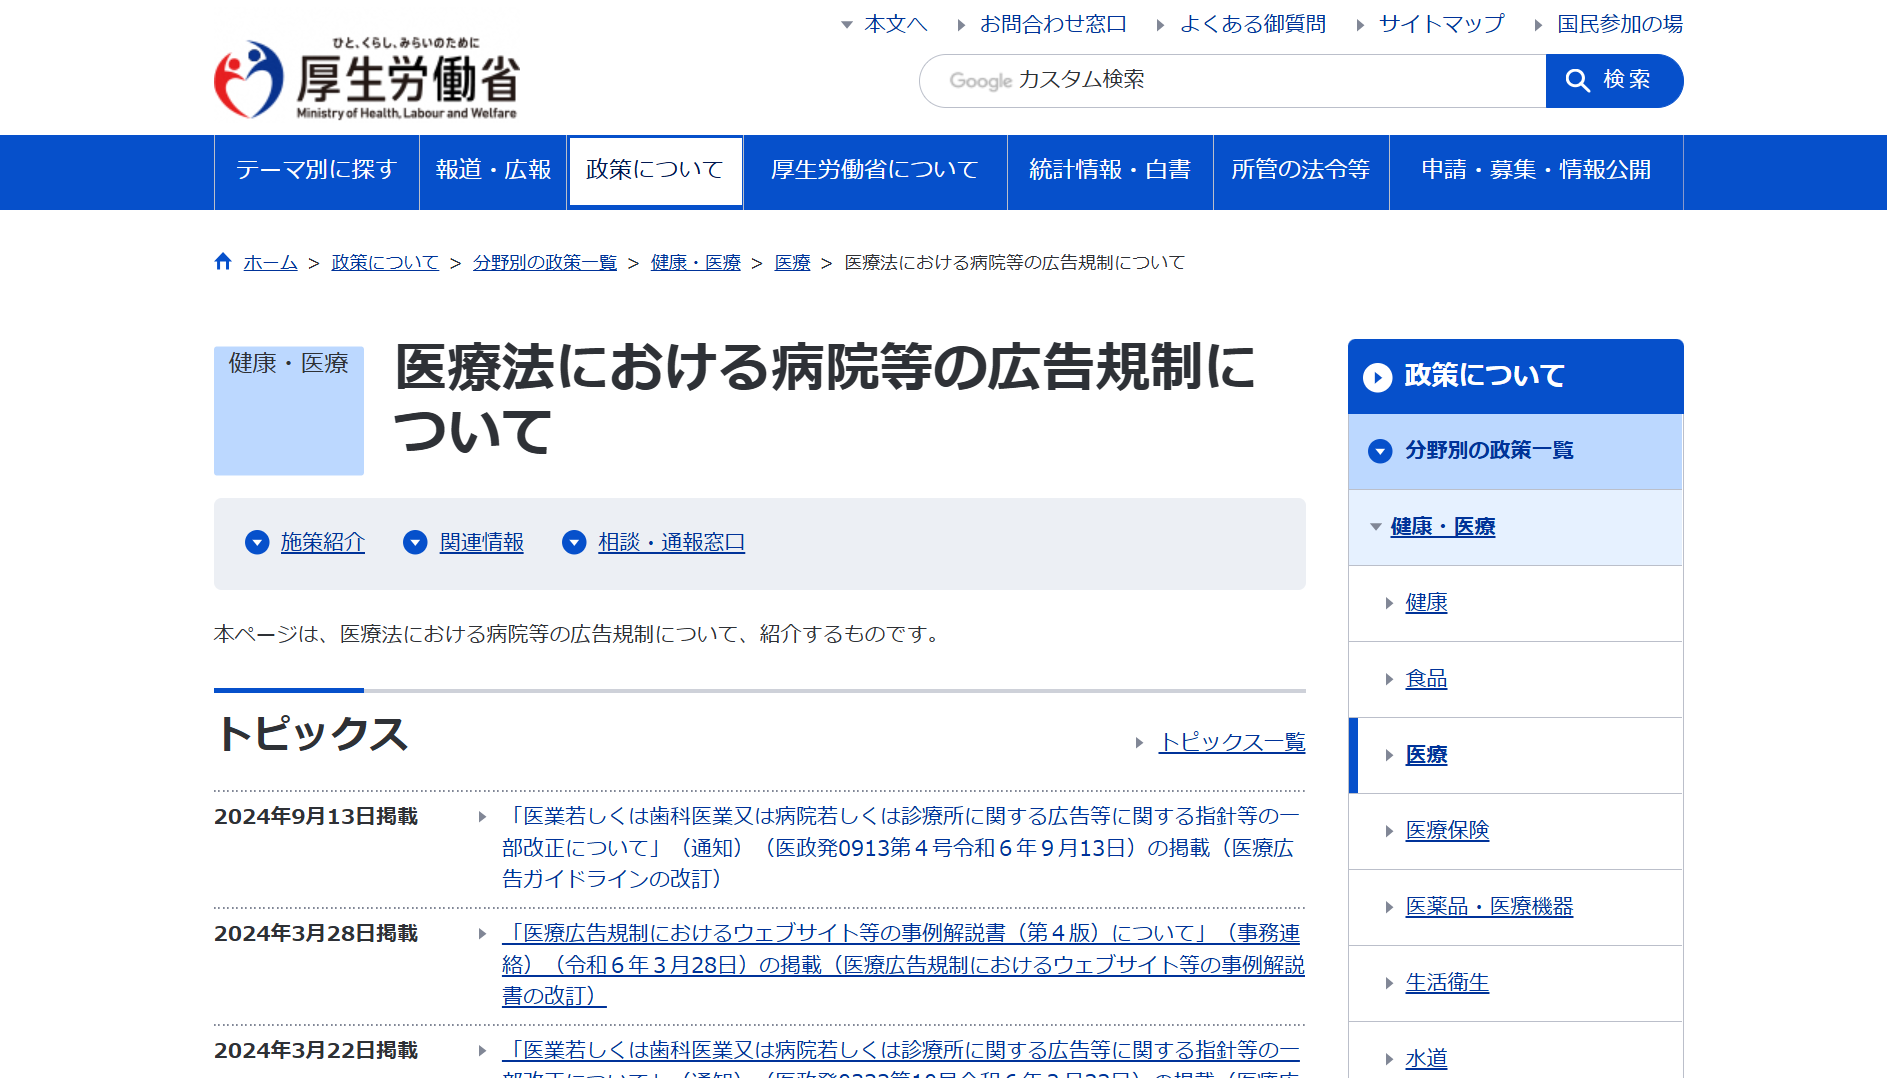Click the magnifying glass search icon

tap(1578, 81)
